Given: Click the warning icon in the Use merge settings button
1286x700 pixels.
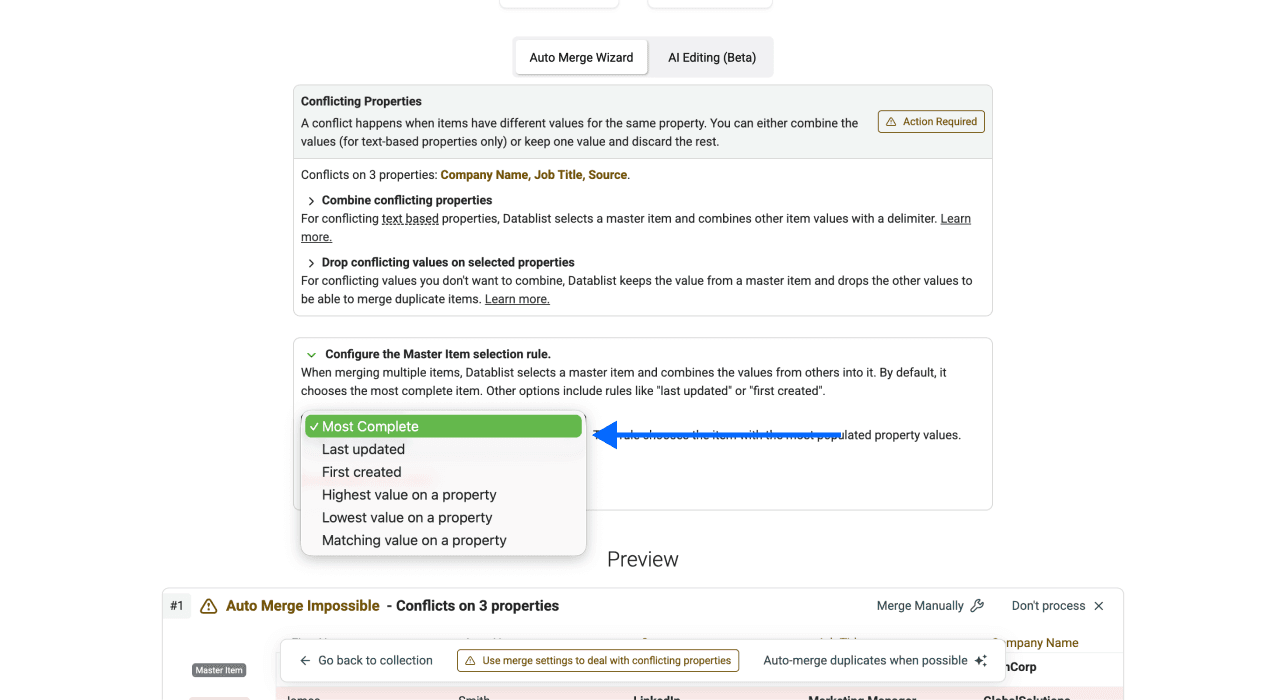Looking at the screenshot, I should click(469, 660).
